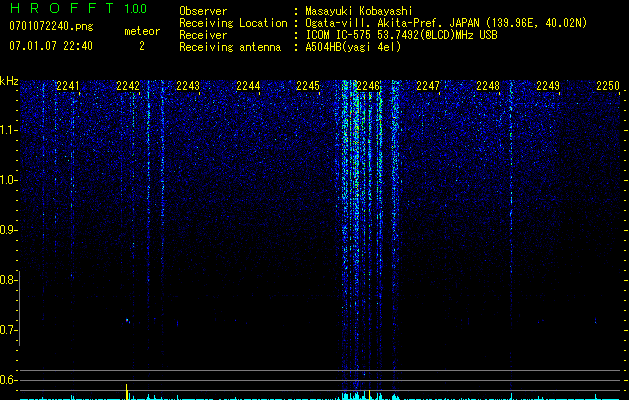
Task: Click the date 07.01.07 22:40
Action: click(x=51, y=46)
